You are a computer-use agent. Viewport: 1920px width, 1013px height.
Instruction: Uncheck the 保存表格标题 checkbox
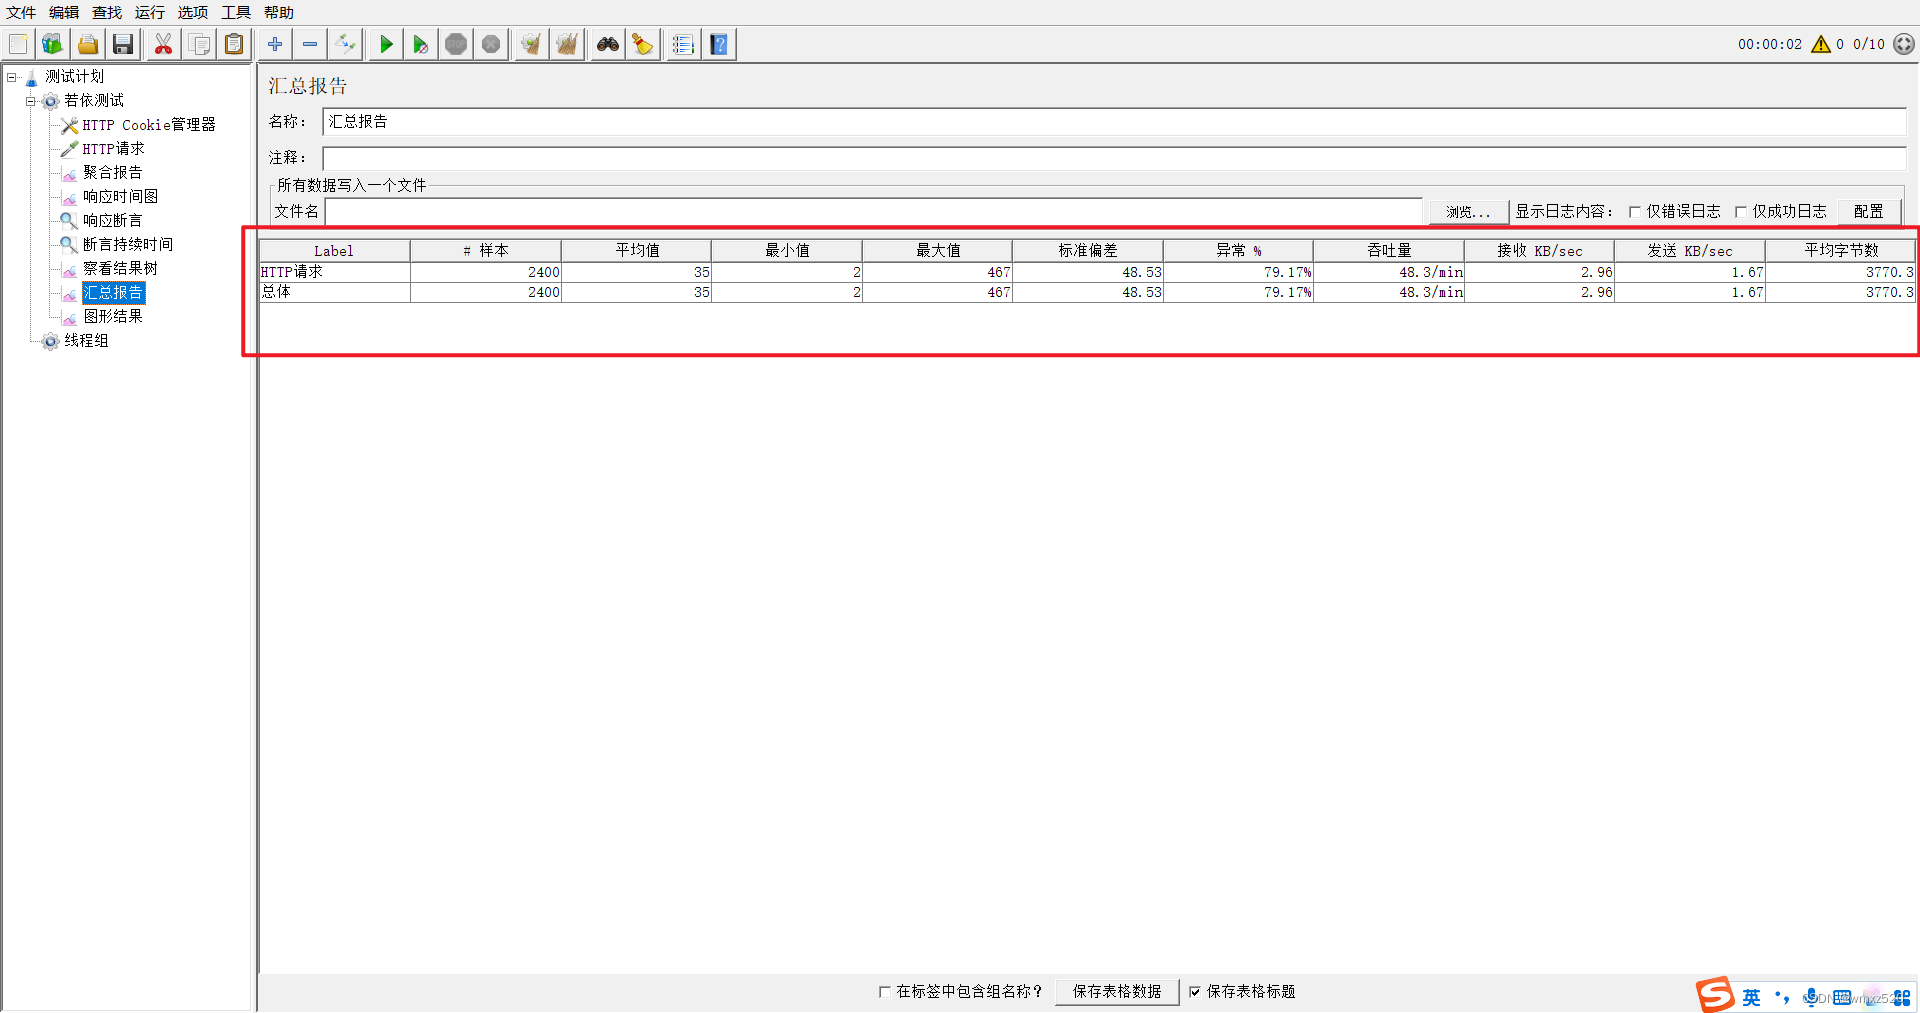click(x=1195, y=992)
